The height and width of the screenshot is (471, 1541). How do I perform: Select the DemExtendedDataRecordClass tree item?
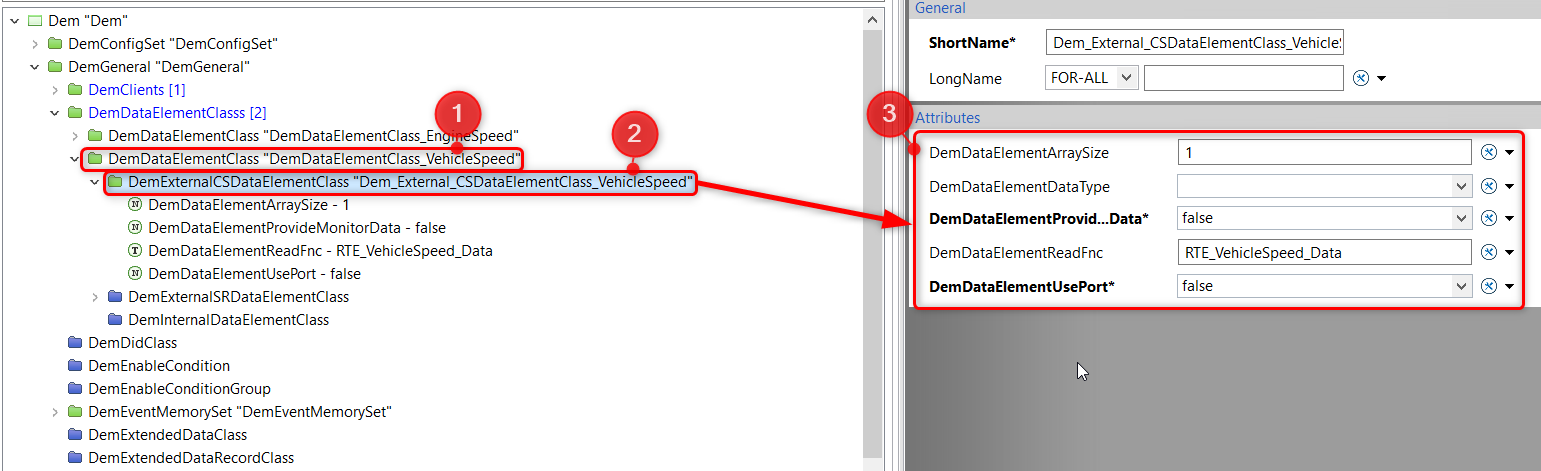click(x=191, y=458)
